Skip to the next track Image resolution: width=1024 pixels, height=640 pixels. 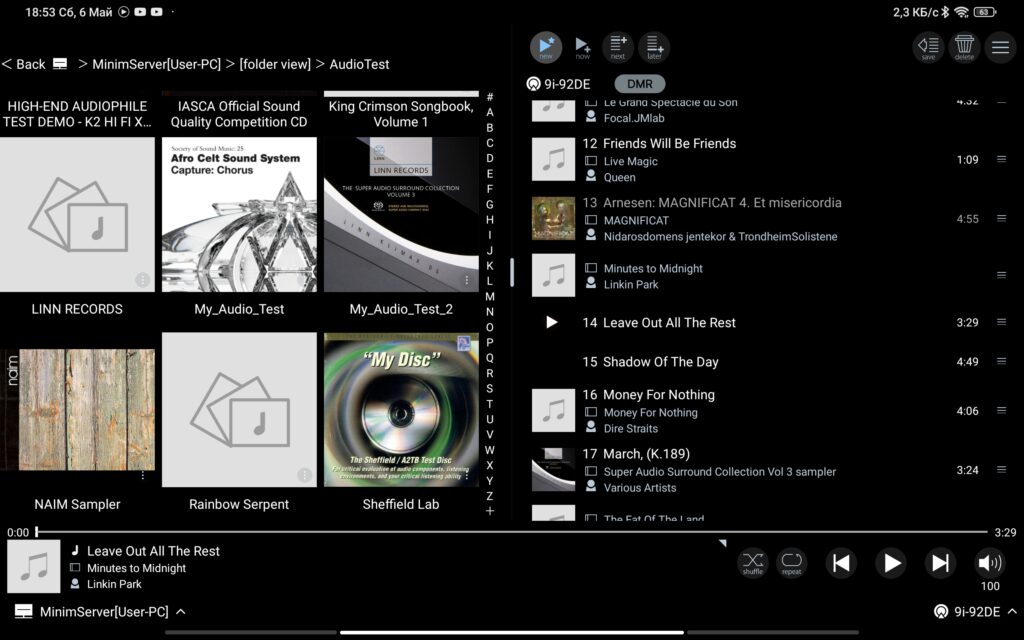tap(940, 562)
